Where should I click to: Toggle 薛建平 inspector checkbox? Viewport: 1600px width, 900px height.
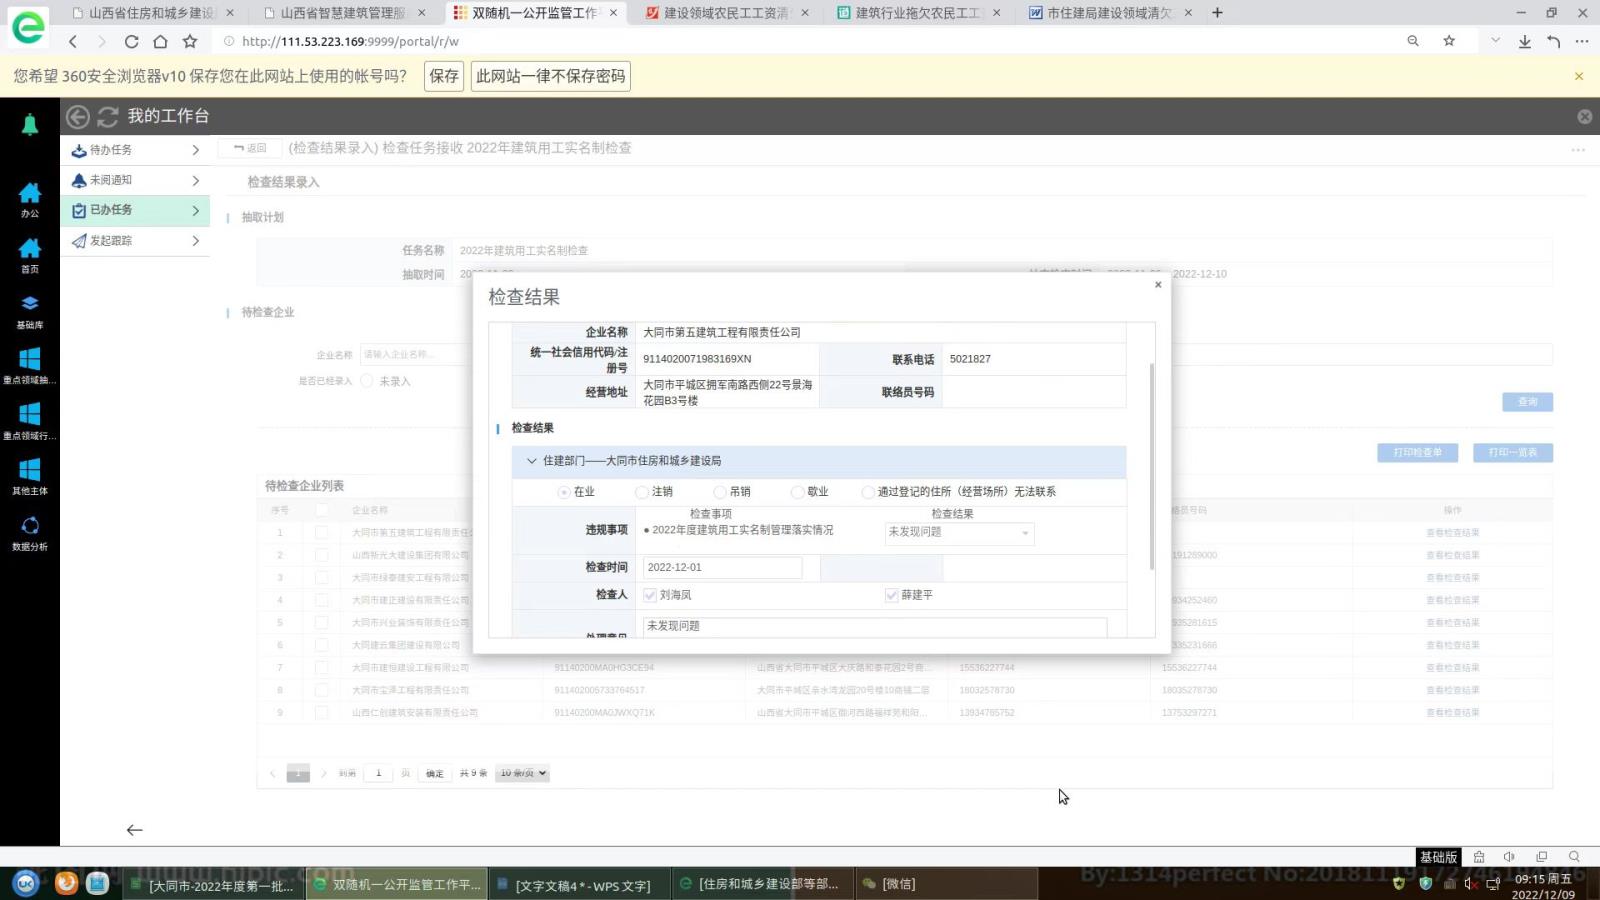(x=891, y=595)
